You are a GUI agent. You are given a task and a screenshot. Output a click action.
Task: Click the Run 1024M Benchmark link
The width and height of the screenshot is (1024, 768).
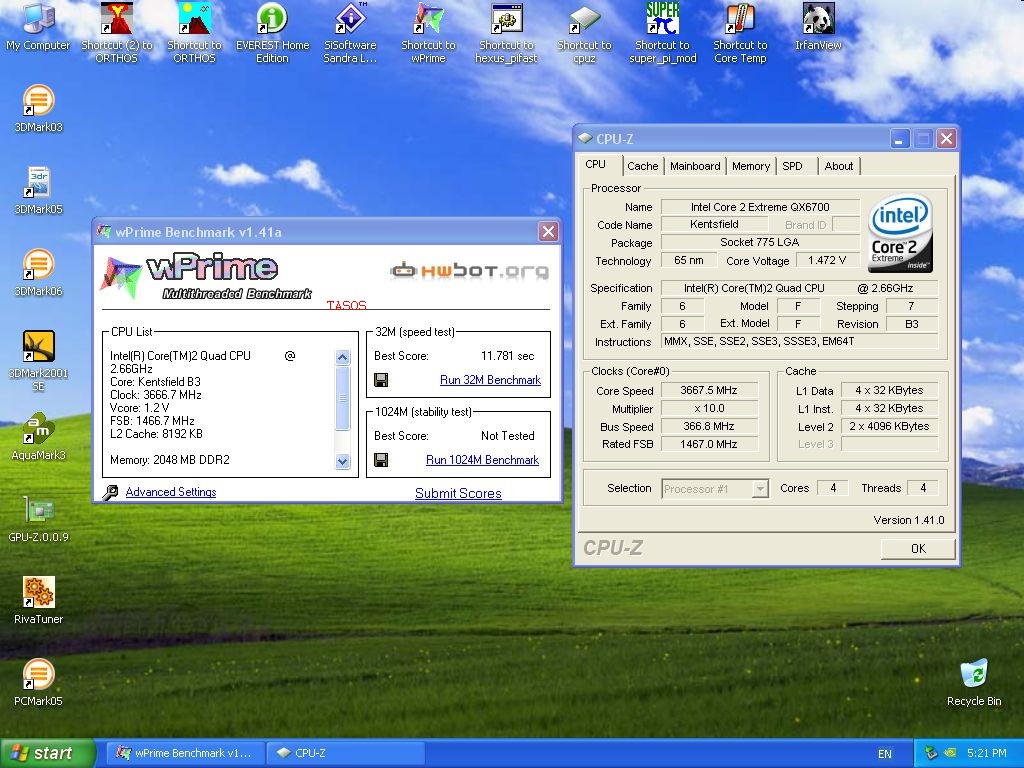click(483, 460)
